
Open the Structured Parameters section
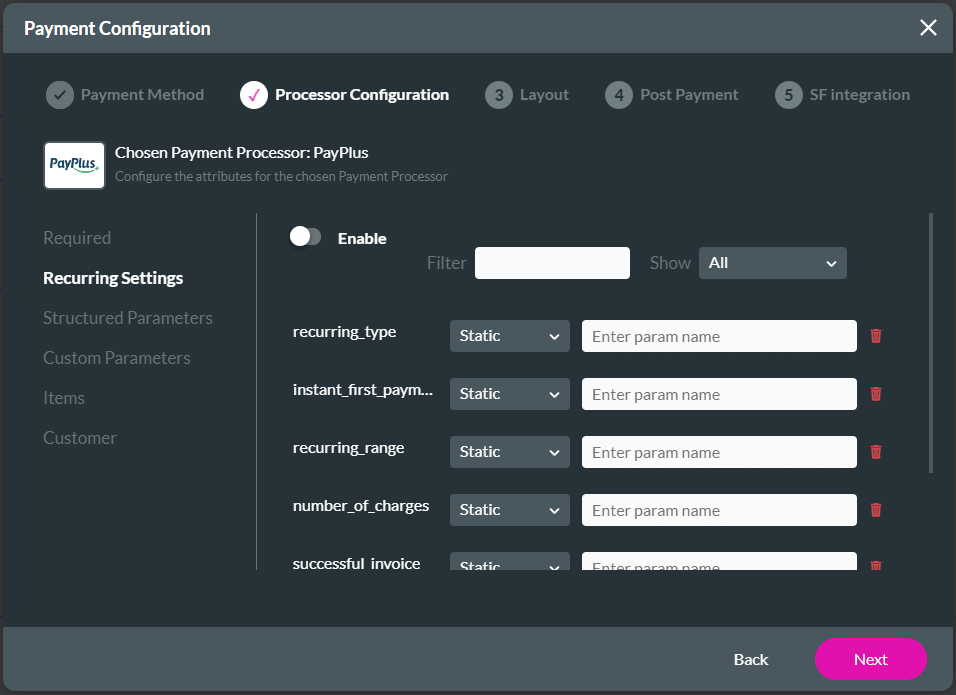(128, 318)
